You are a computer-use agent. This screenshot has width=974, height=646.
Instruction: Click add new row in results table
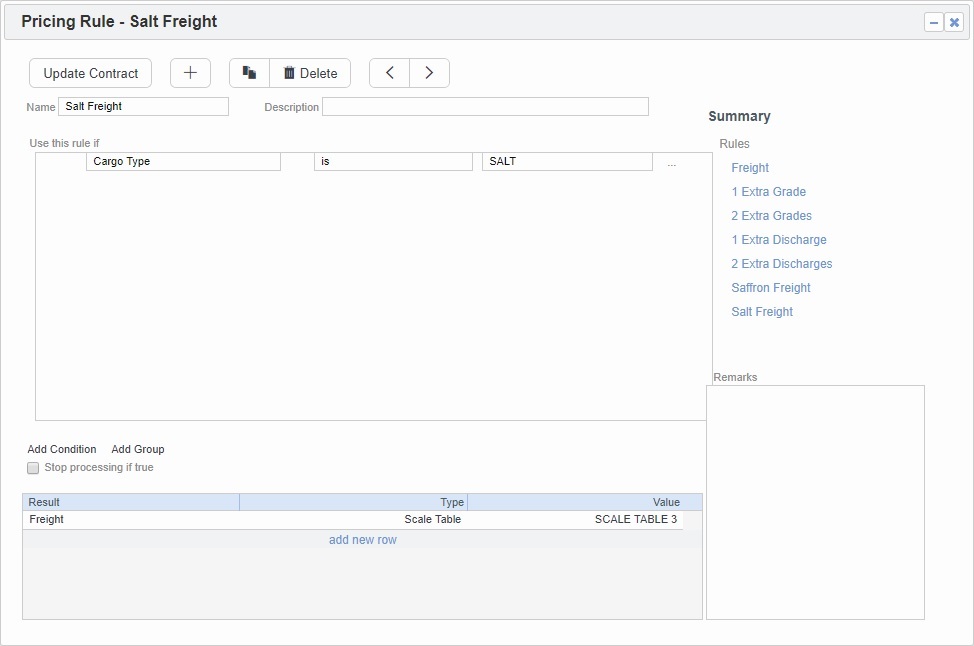363,540
